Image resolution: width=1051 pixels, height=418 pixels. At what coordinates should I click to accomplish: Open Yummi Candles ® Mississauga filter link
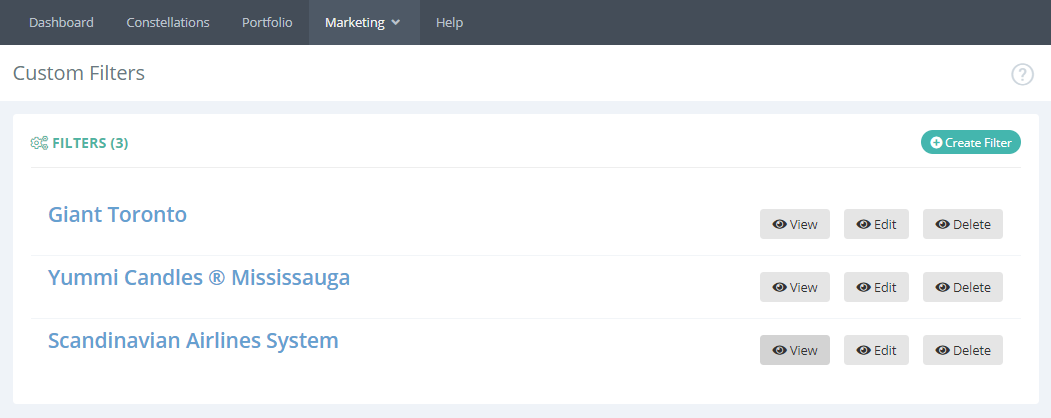[199, 277]
